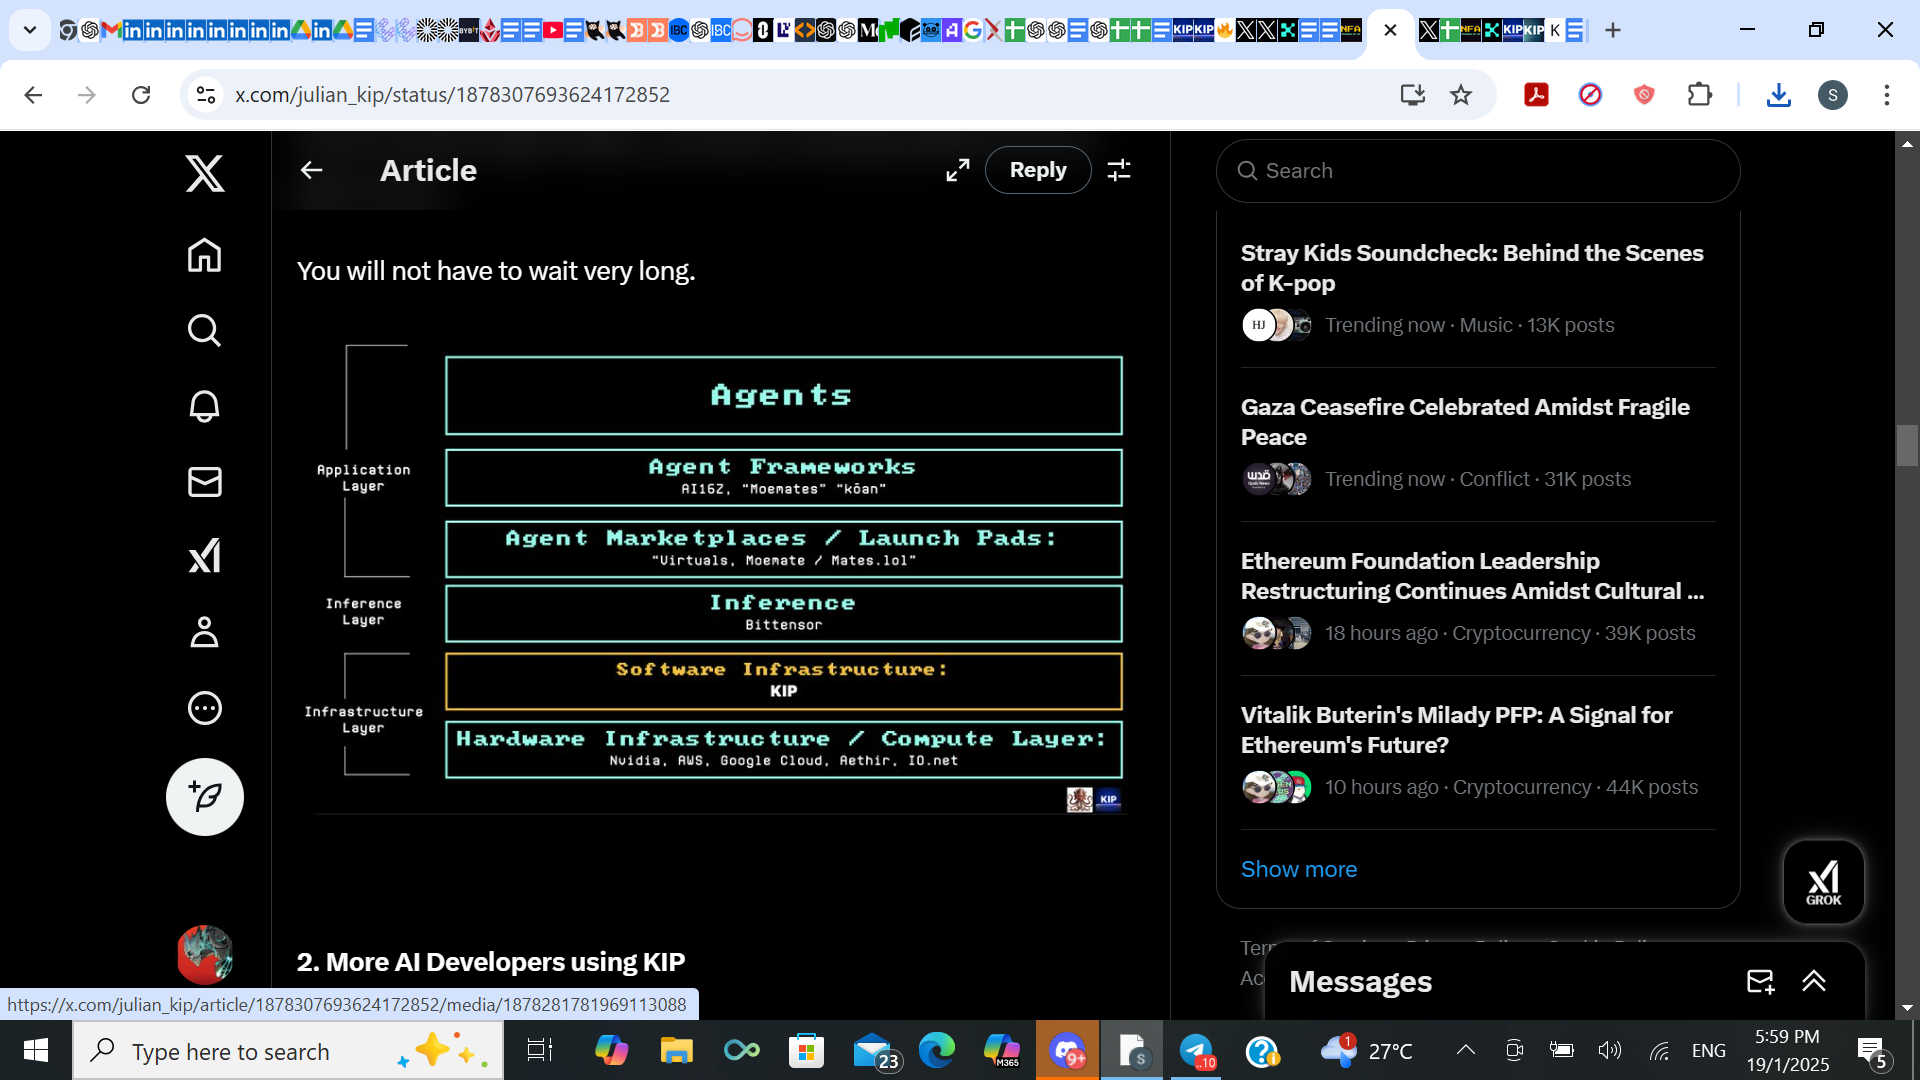Open Profile from the left sidebar

tap(205, 632)
